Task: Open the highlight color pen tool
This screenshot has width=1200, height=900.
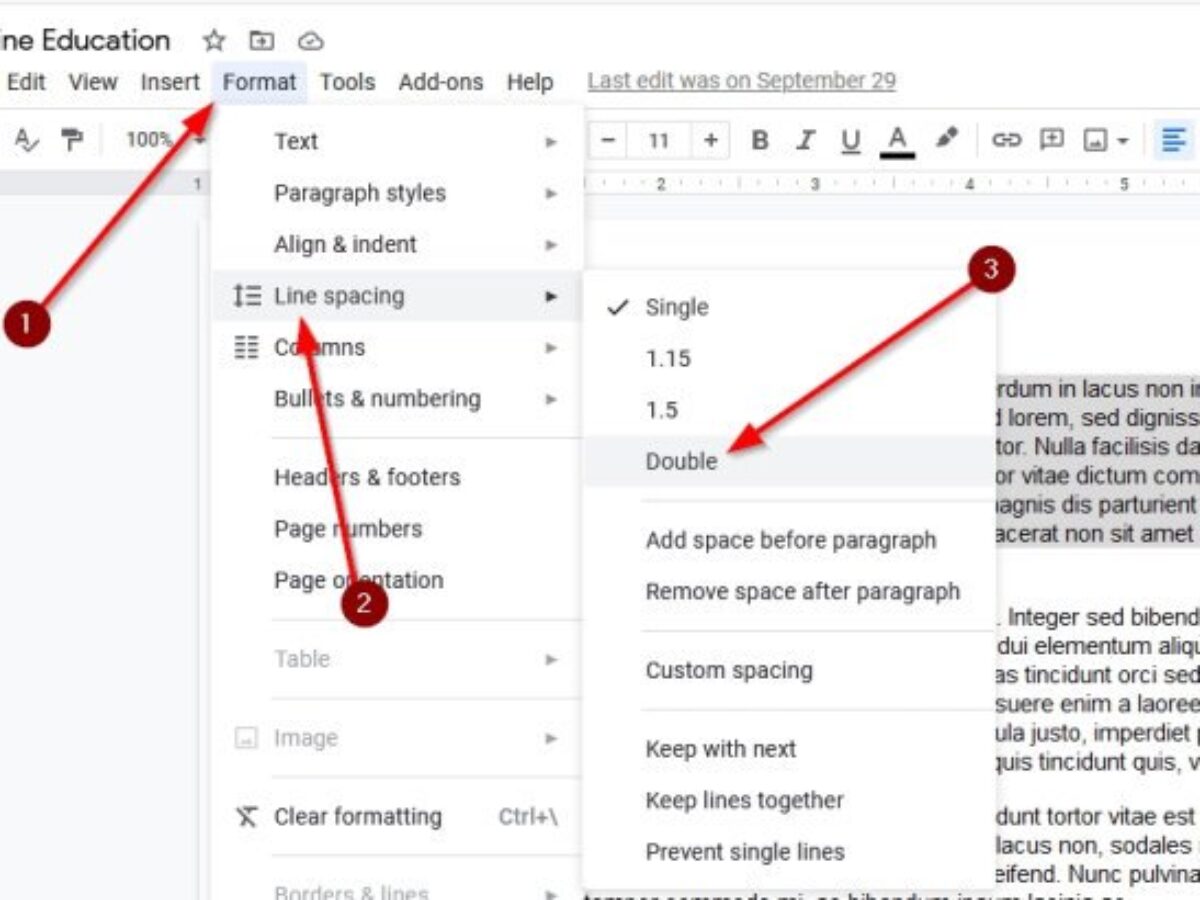Action: click(x=945, y=139)
